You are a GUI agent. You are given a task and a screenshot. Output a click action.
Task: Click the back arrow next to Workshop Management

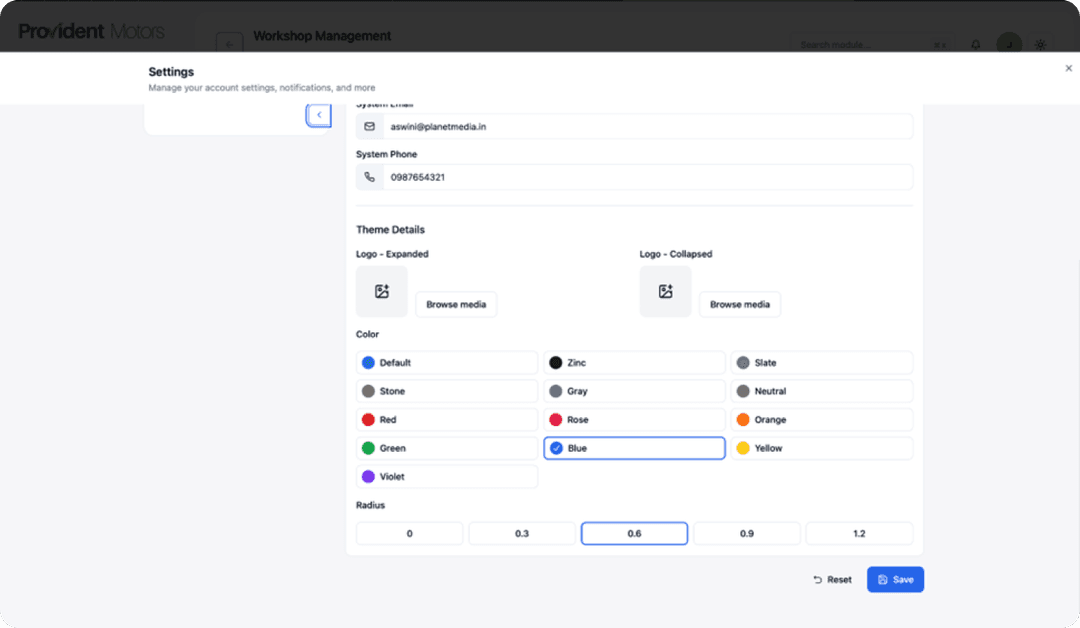pos(230,44)
